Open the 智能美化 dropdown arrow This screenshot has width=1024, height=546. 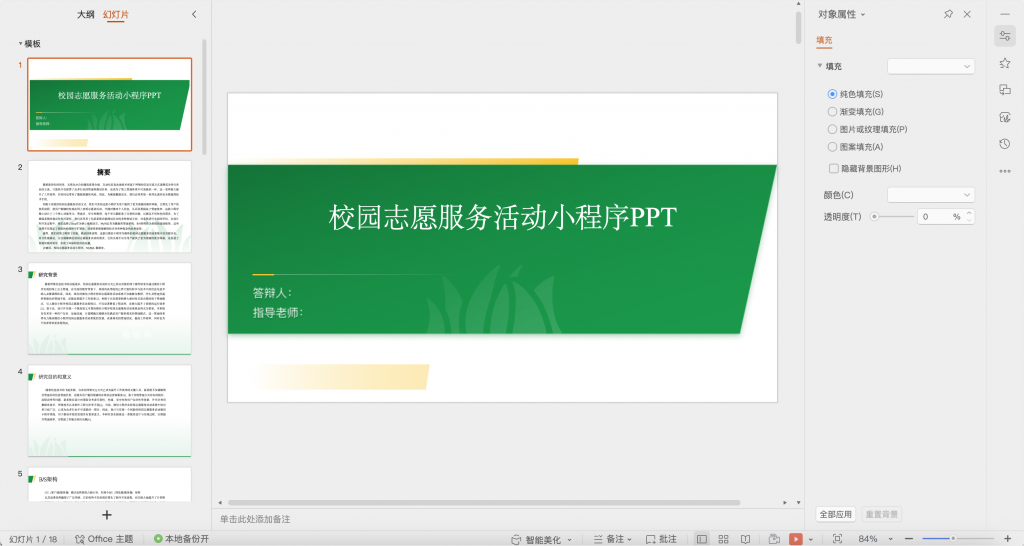569,540
